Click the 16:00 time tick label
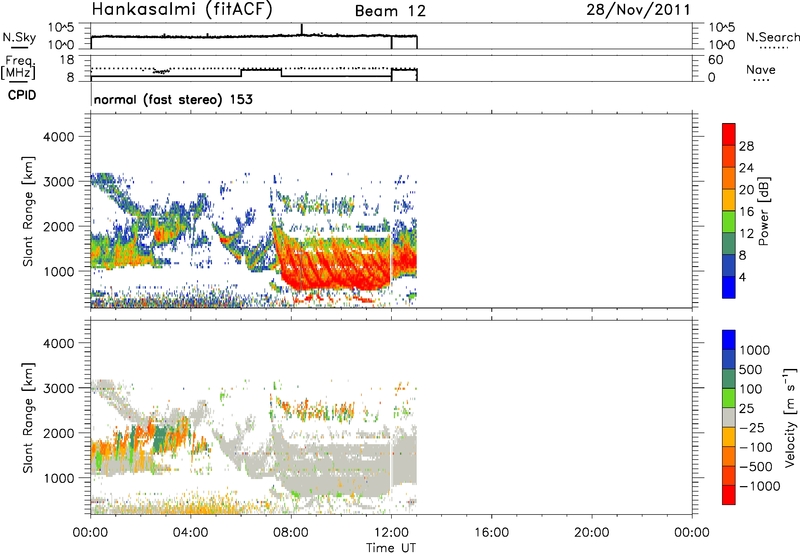This screenshot has width=800, height=554. click(x=491, y=533)
